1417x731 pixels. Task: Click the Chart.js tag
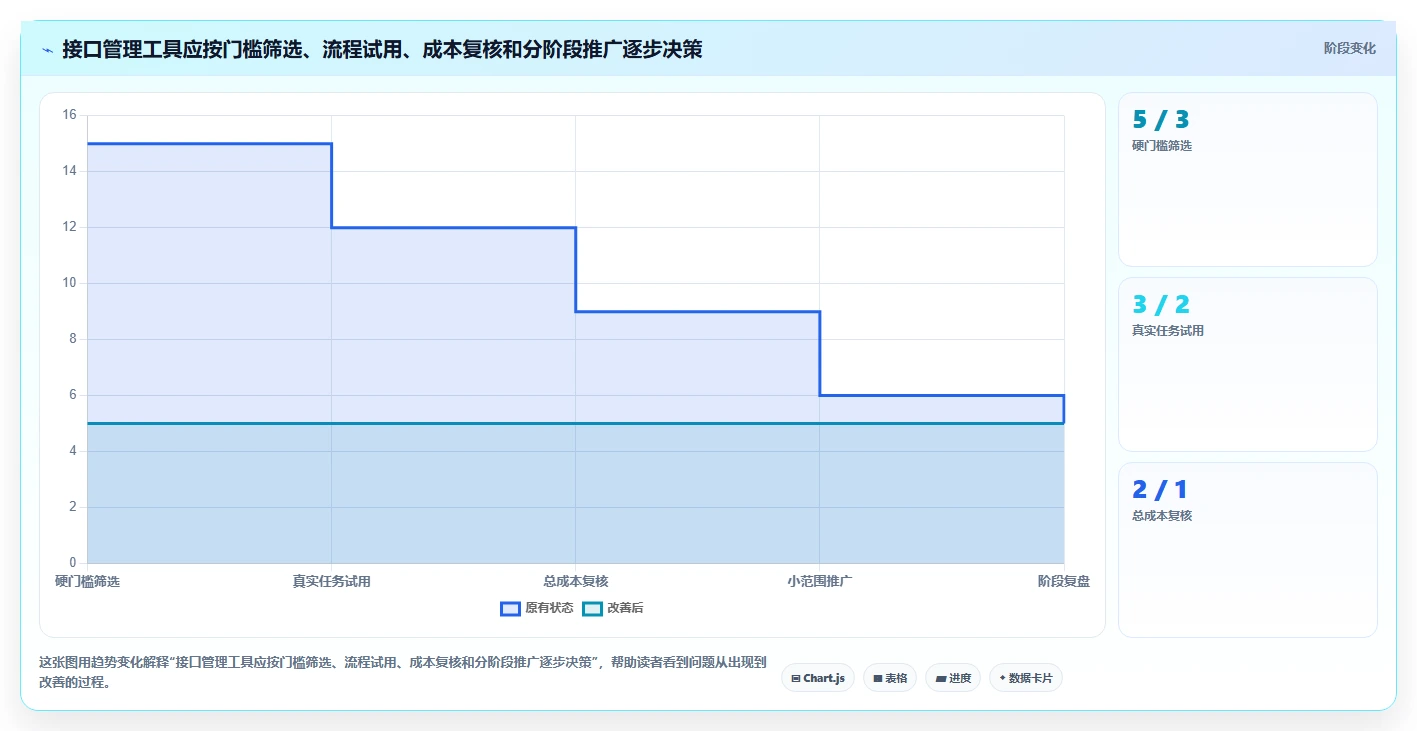(818, 678)
